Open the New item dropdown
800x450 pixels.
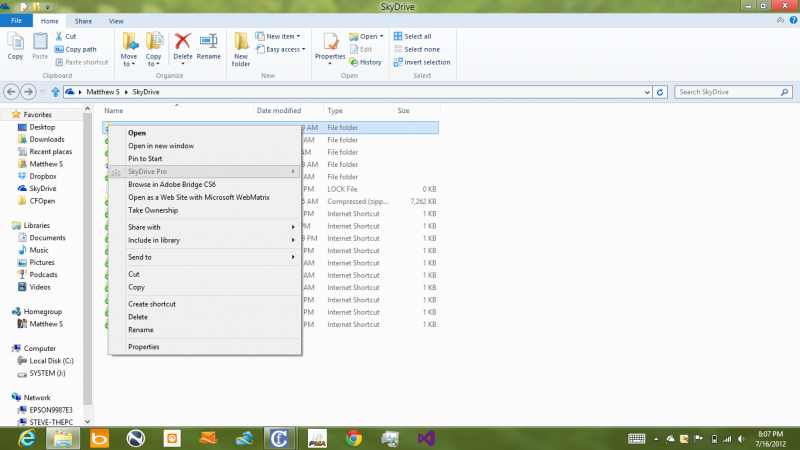278,36
